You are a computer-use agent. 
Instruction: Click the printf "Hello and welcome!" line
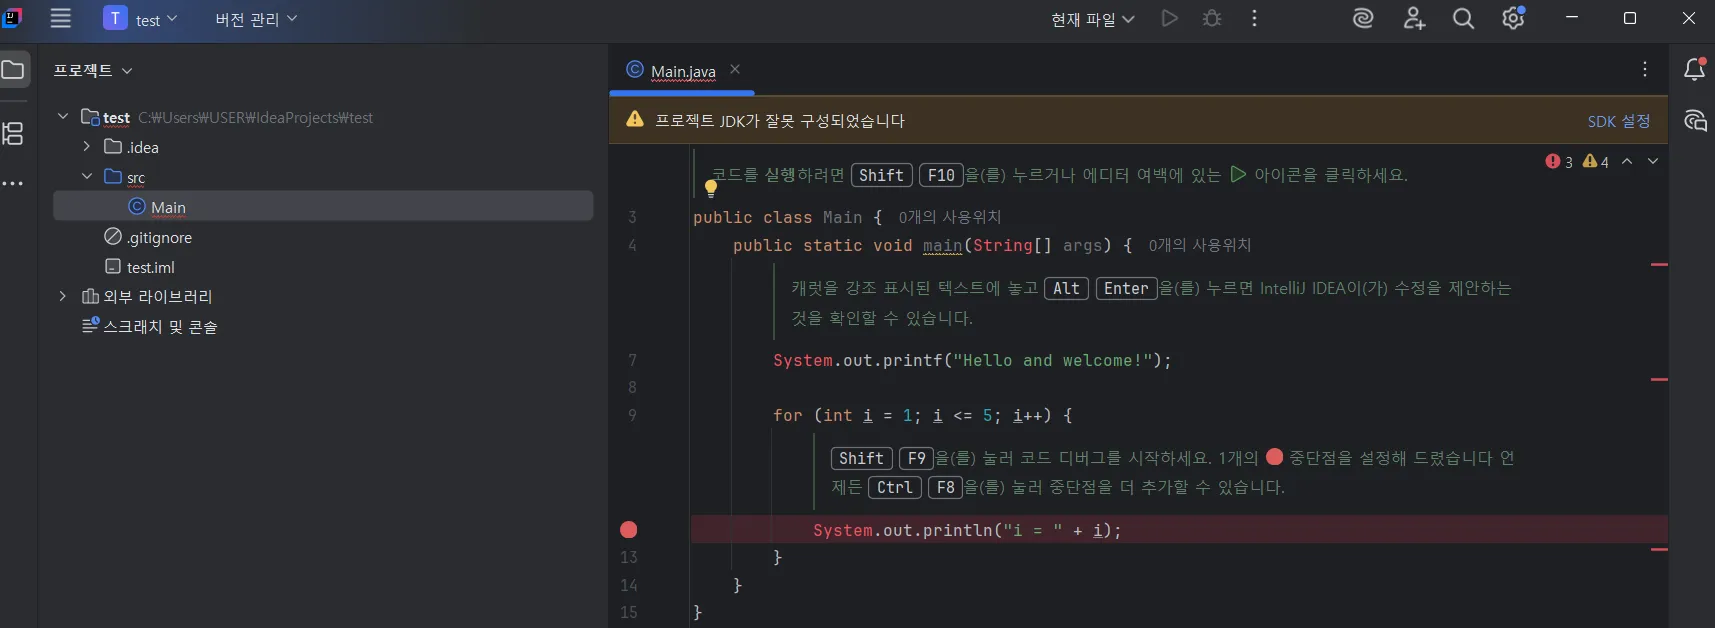[x=972, y=360]
